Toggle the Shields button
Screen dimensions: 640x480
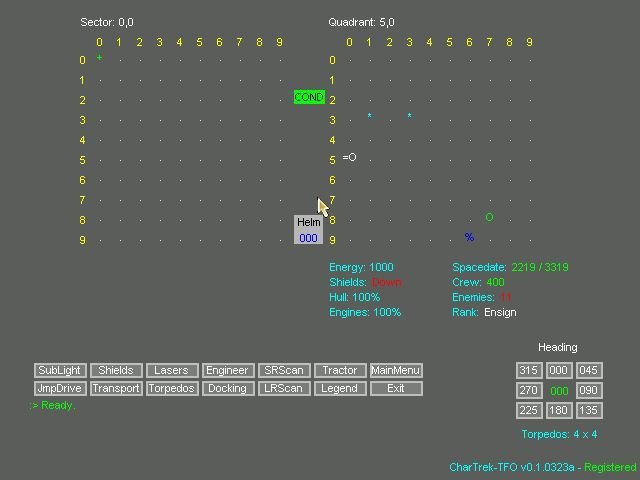click(x=116, y=370)
